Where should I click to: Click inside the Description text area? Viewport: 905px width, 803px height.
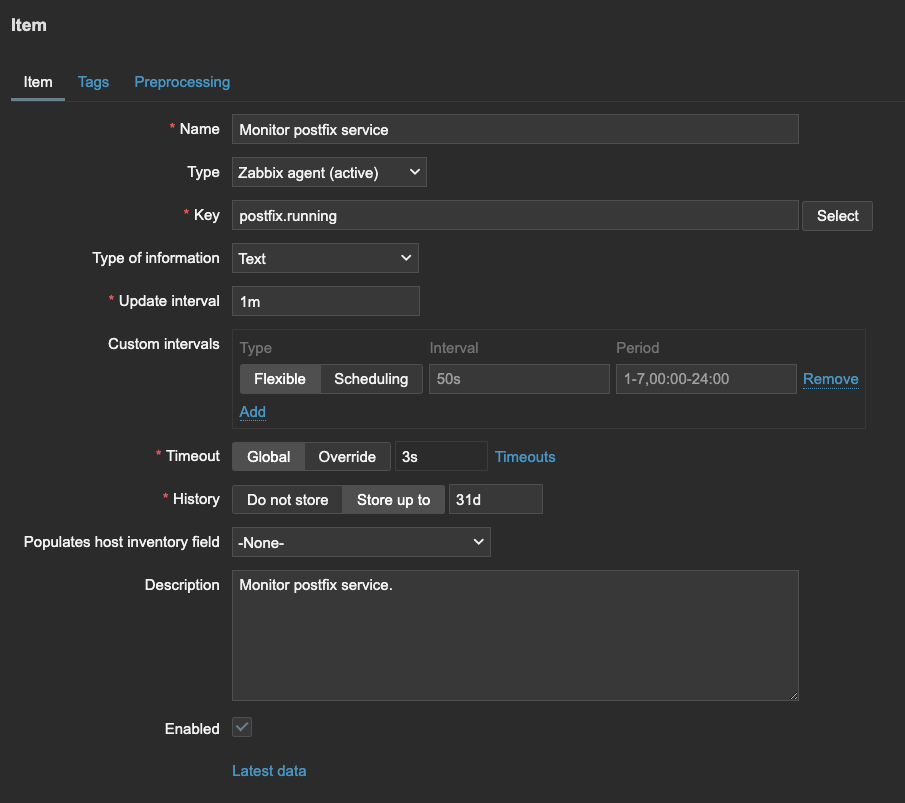coord(515,636)
